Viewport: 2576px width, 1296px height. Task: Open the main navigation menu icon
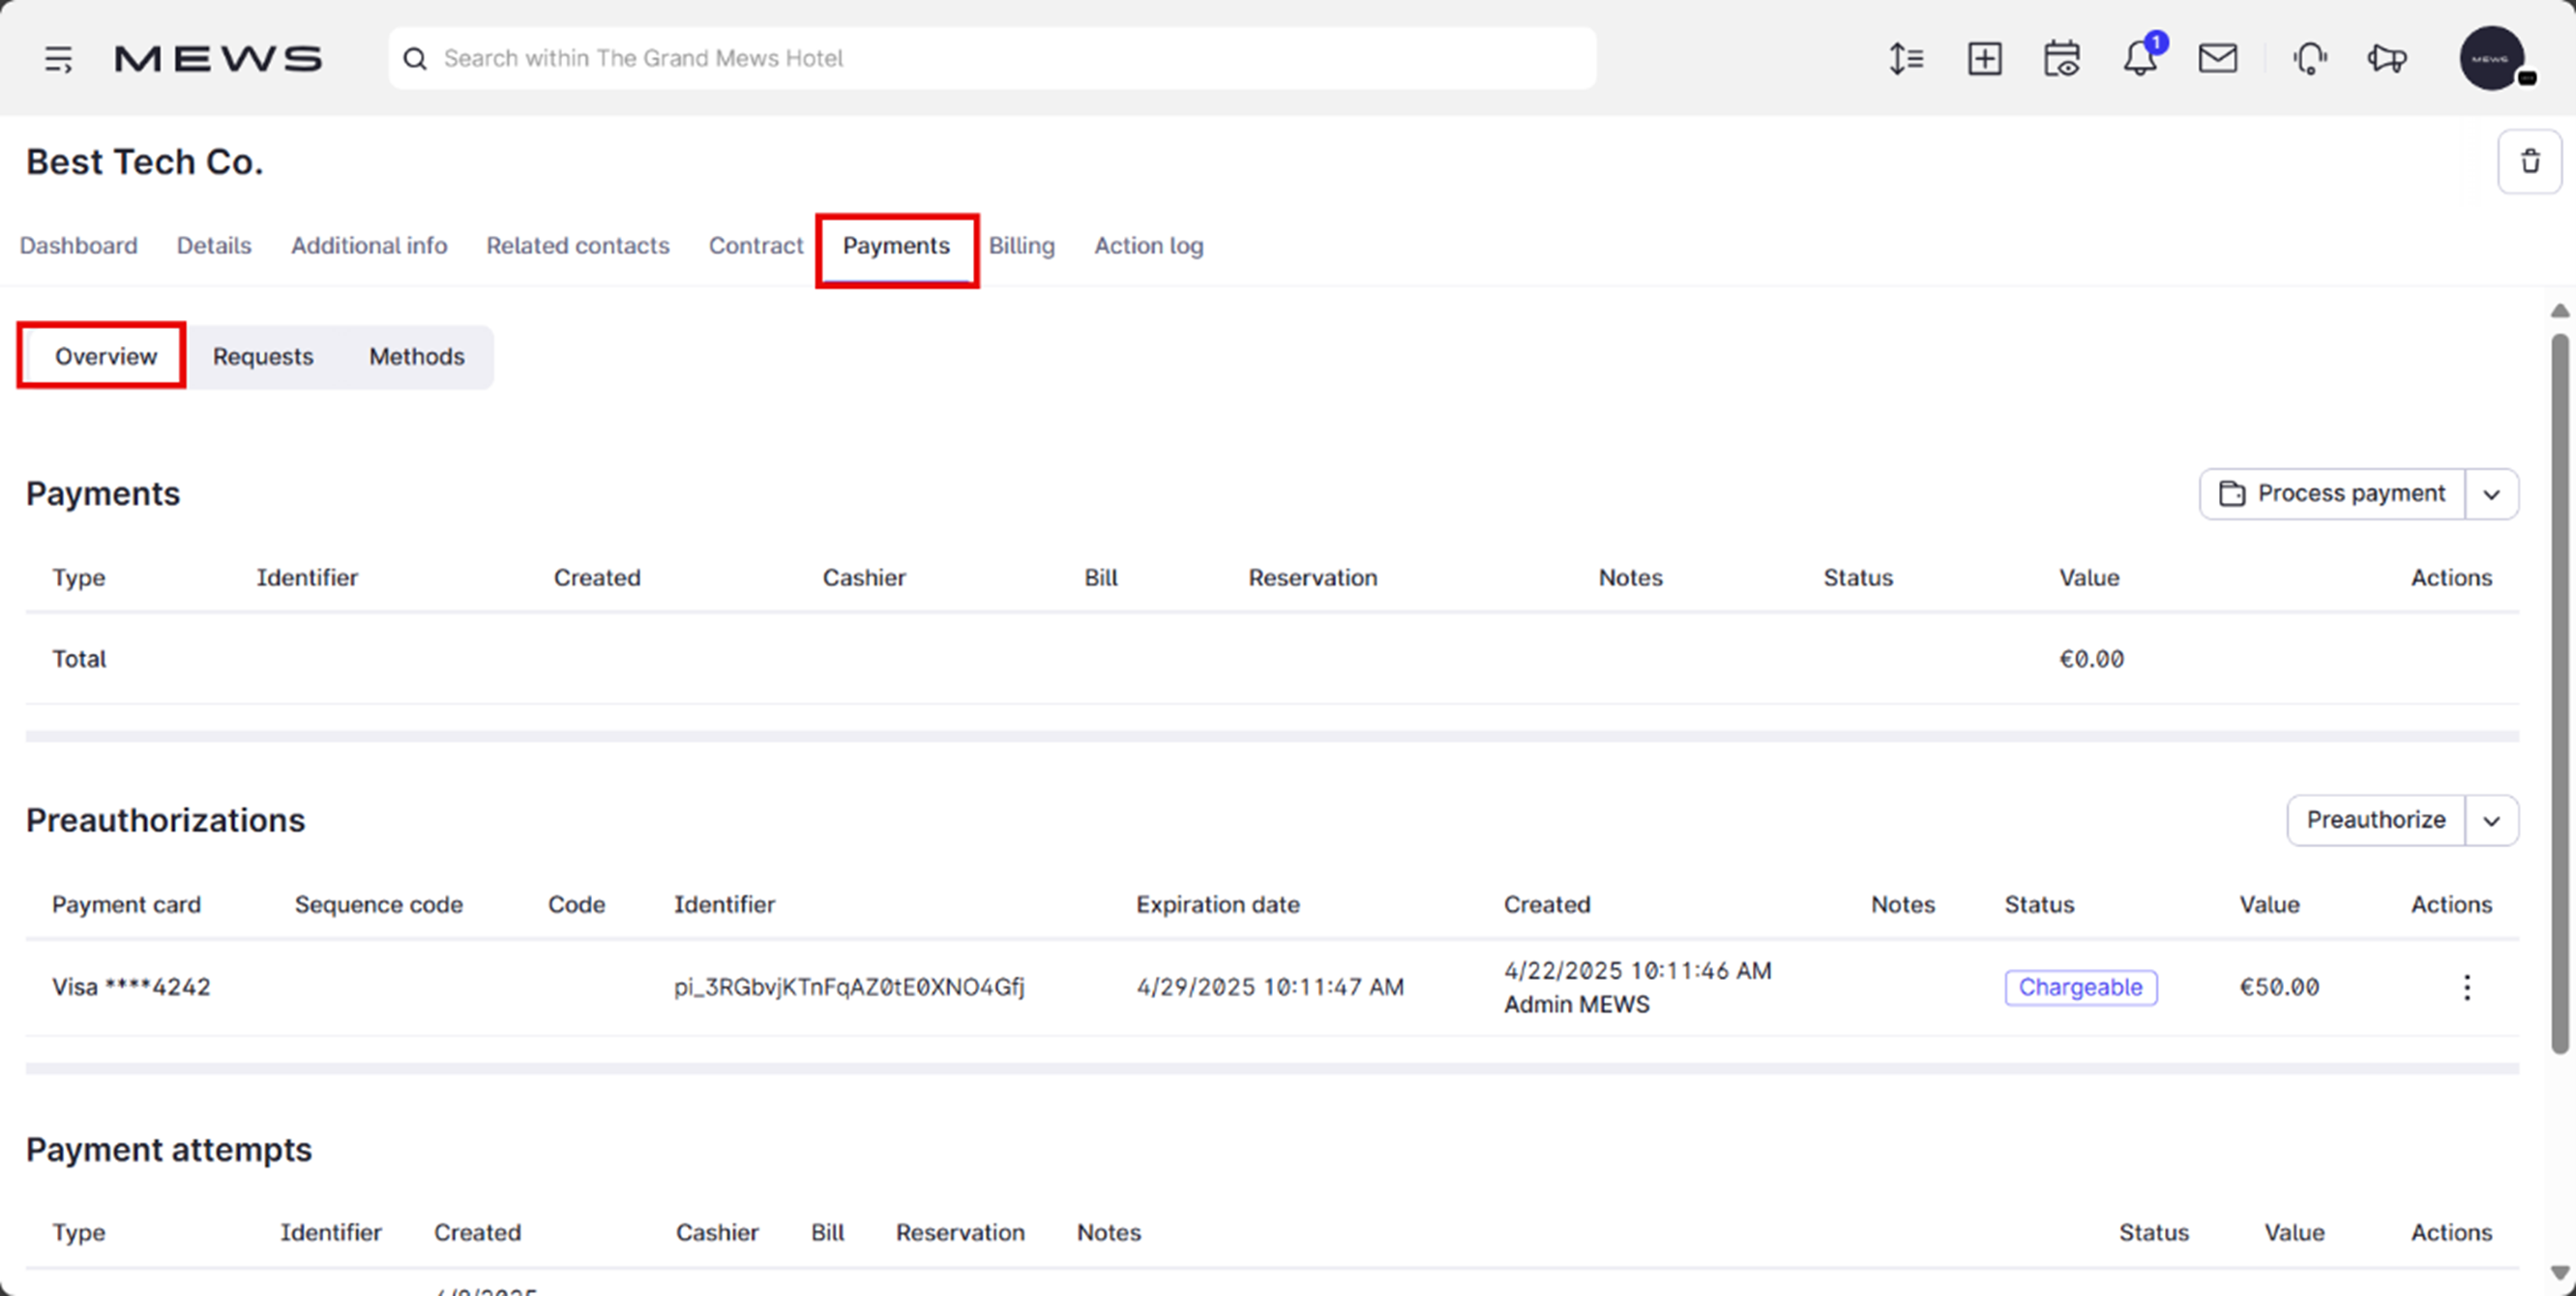click(58, 59)
